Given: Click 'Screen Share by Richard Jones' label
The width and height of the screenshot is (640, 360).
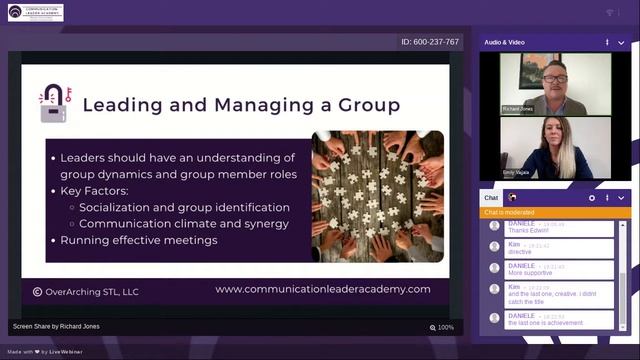Looking at the screenshot, I should 56,327.
